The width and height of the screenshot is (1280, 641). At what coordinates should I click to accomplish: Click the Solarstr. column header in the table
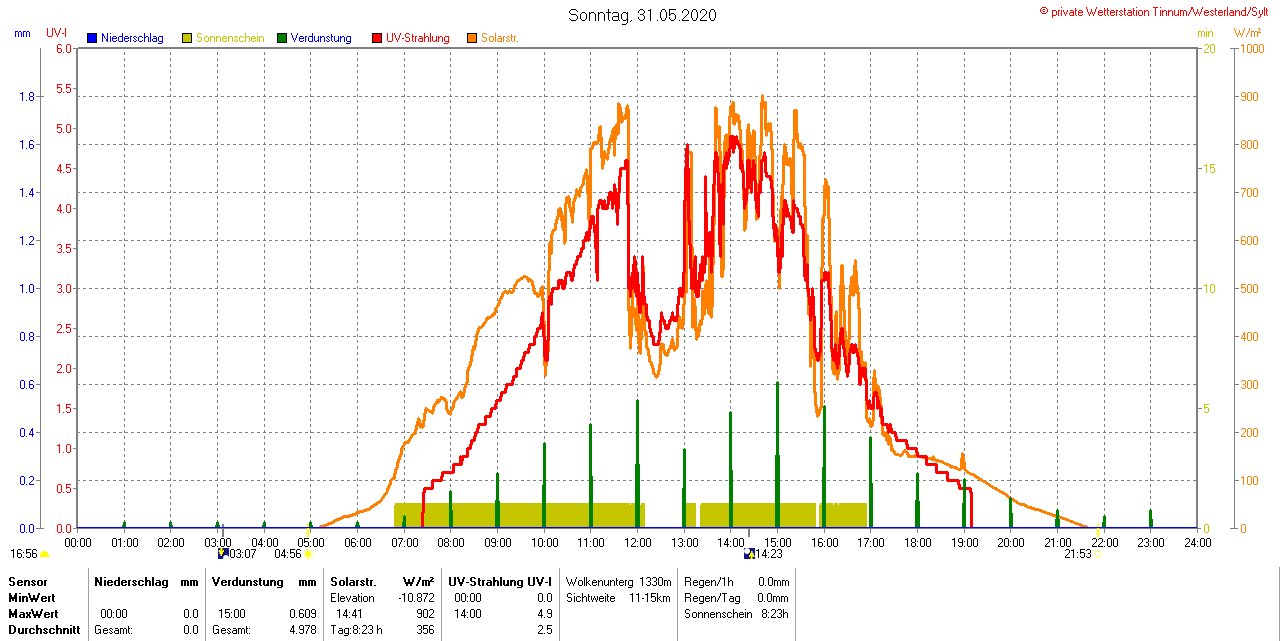pos(353,581)
